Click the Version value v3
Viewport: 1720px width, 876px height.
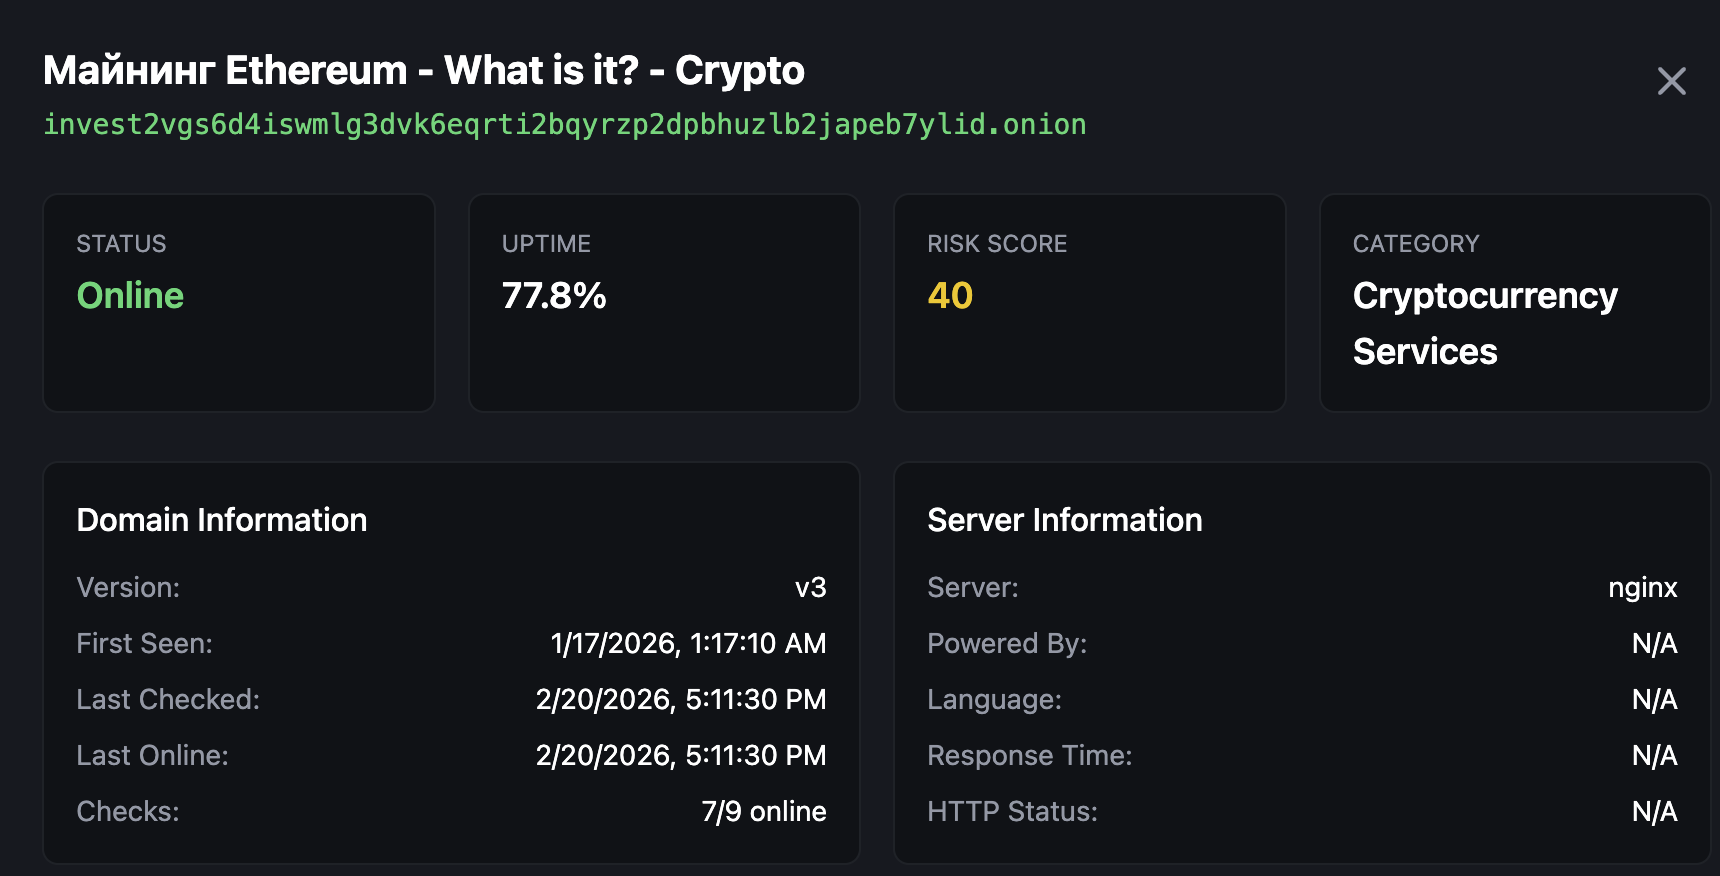point(811,587)
